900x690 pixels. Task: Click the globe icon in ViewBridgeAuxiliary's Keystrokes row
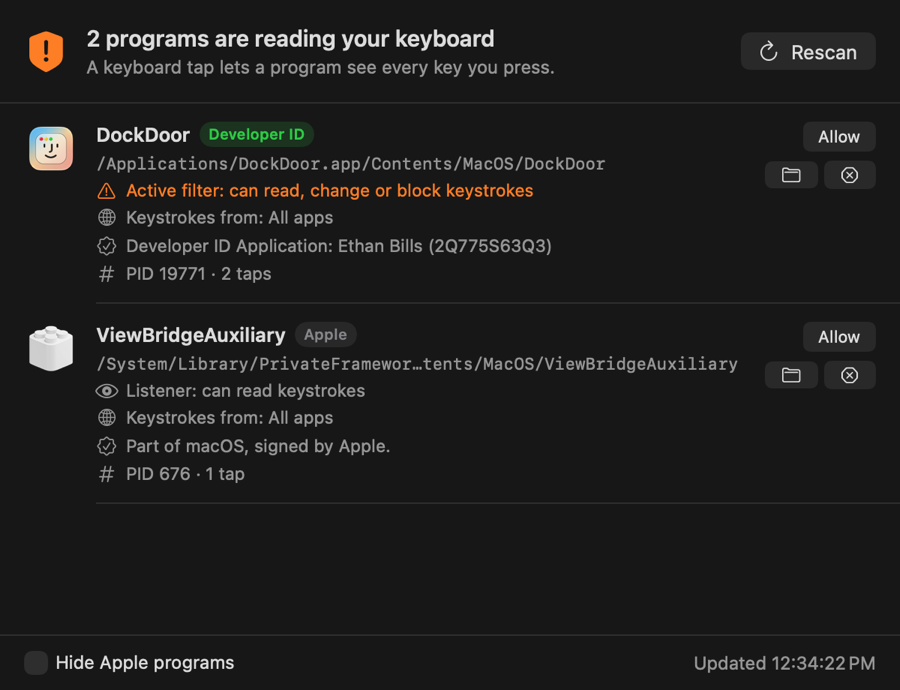coord(107,417)
